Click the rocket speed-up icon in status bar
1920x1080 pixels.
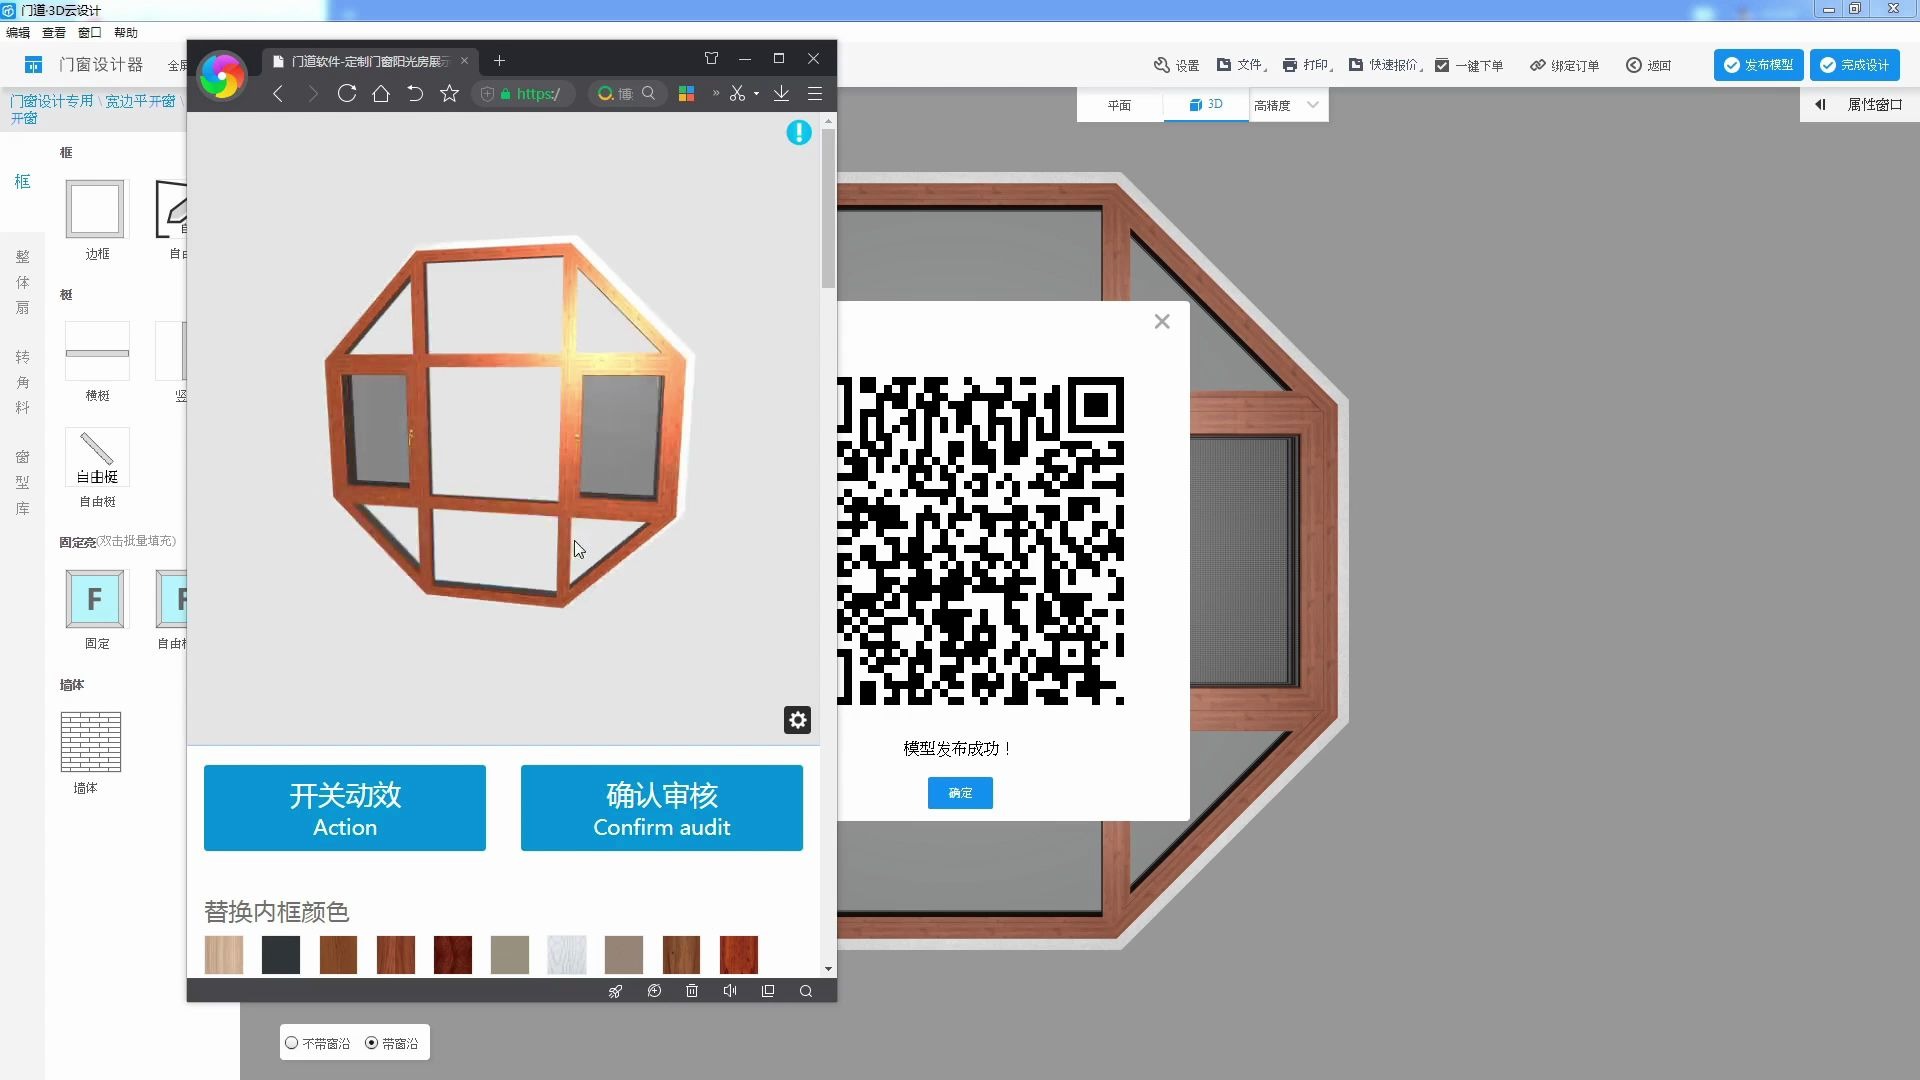click(615, 991)
